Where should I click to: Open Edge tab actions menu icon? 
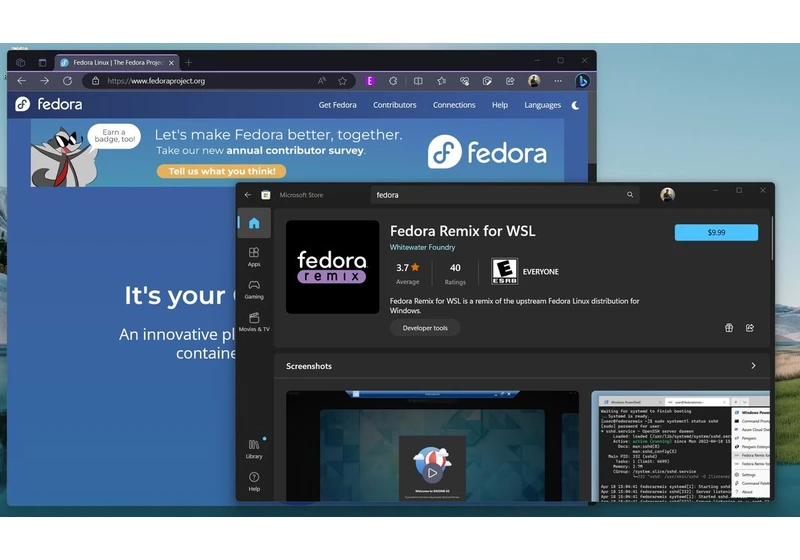coord(42,62)
